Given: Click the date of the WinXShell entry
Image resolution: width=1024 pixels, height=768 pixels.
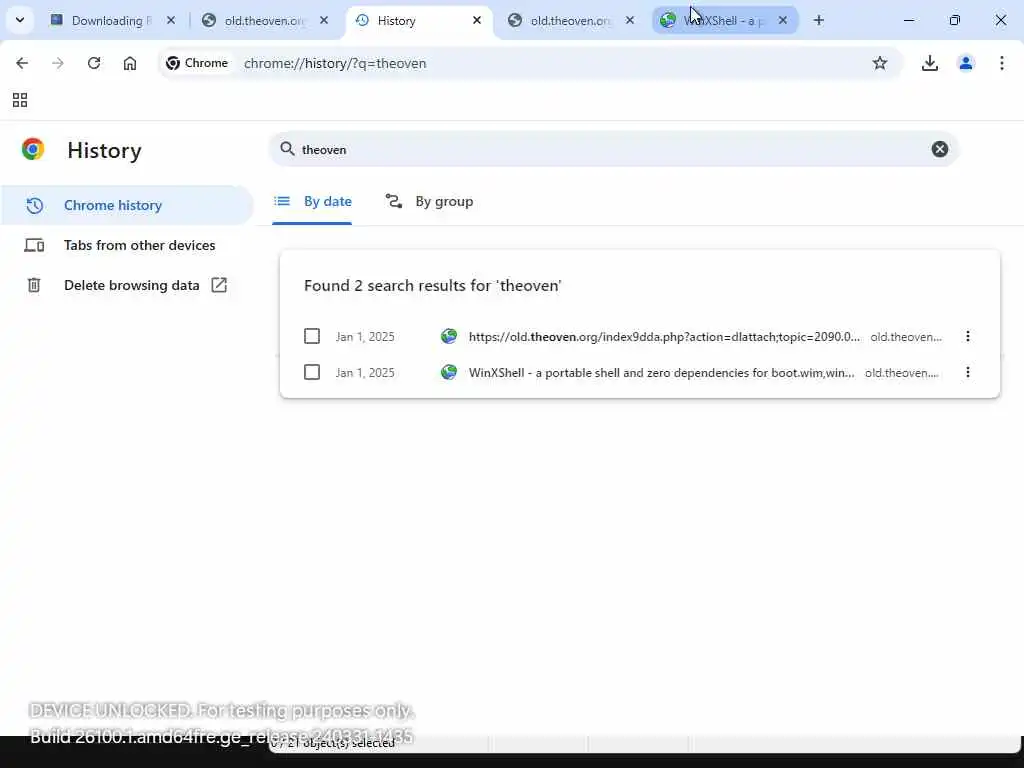Looking at the screenshot, I should click(x=365, y=373).
